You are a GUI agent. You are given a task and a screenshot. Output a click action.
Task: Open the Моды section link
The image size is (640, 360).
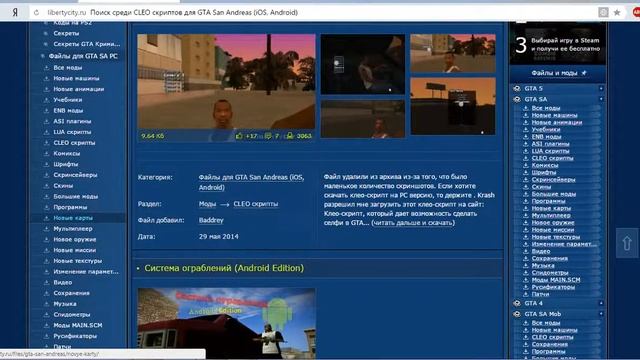(207, 204)
